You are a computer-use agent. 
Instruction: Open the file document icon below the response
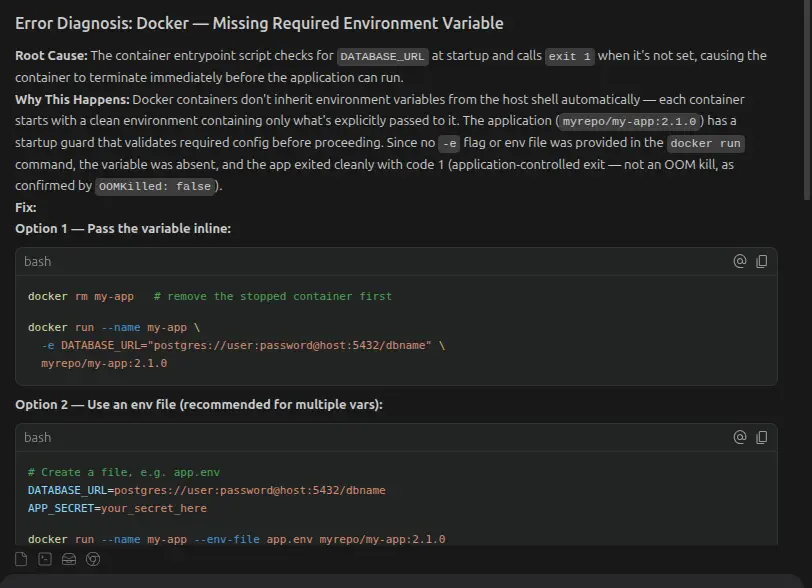click(21, 559)
